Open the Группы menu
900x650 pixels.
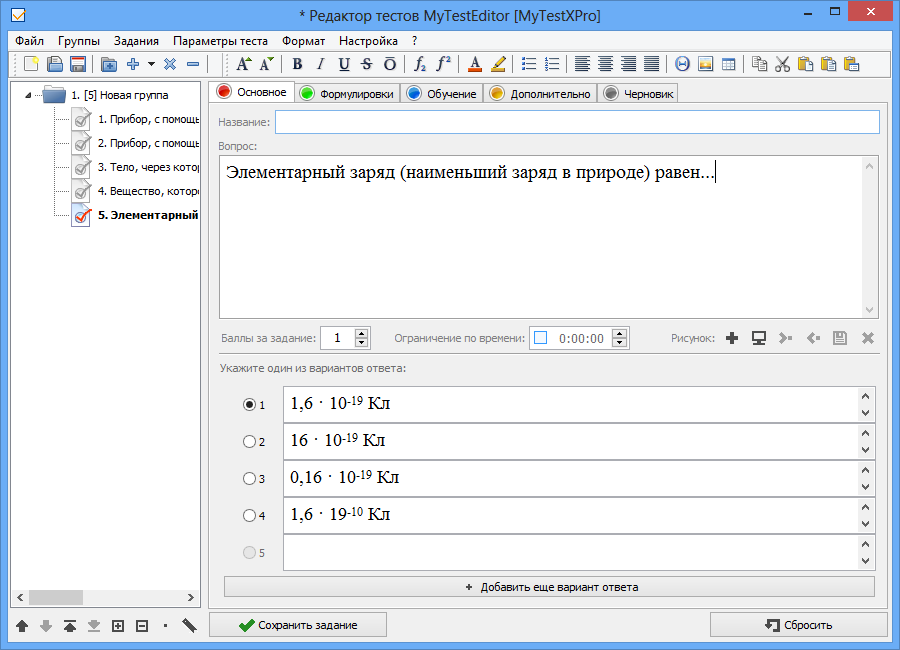point(79,41)
